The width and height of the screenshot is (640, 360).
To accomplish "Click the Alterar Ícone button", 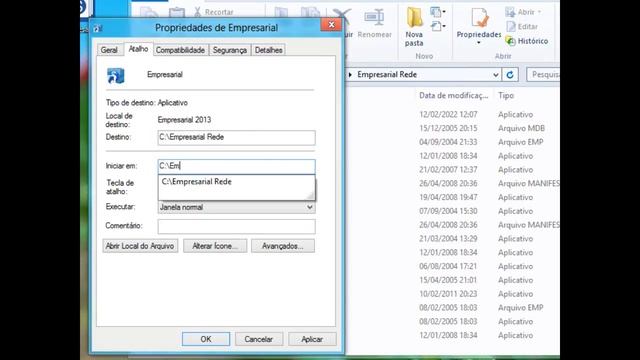I will click(x=215, y=246).
